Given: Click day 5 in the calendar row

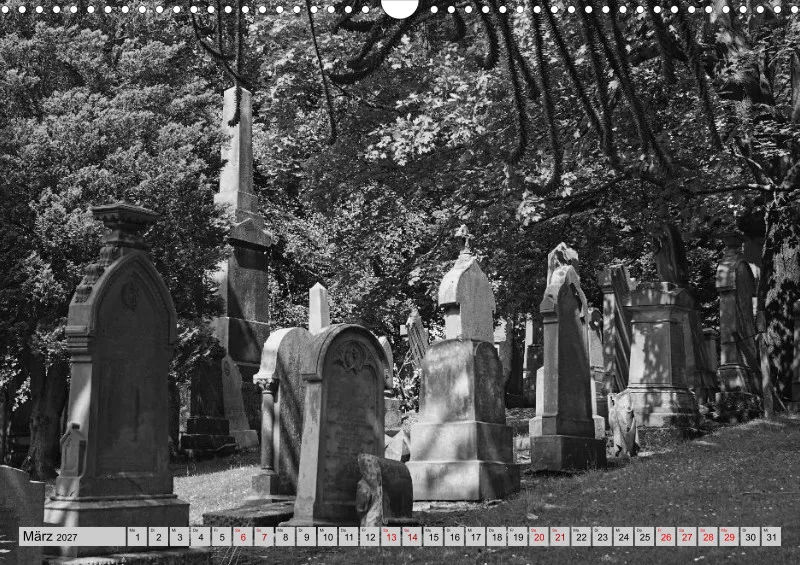Looking at the screenshot, I should point(221,537).
